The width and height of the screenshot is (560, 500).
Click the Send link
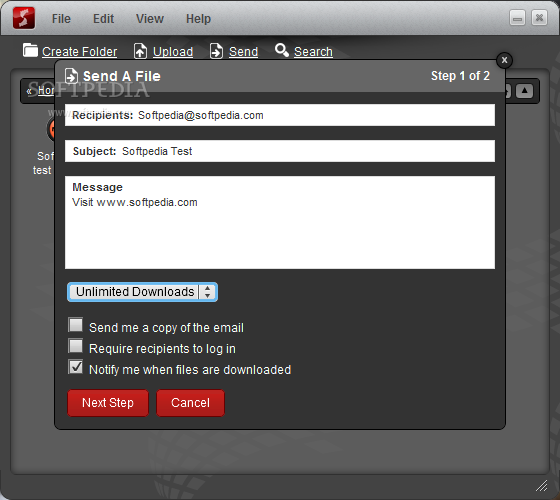[x=243, y=52]
